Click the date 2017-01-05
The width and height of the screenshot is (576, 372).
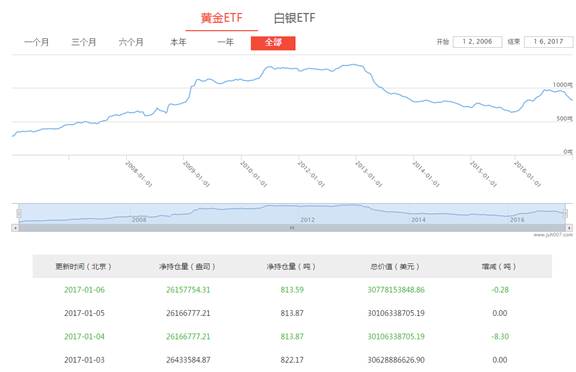click(x=84, y=313)
